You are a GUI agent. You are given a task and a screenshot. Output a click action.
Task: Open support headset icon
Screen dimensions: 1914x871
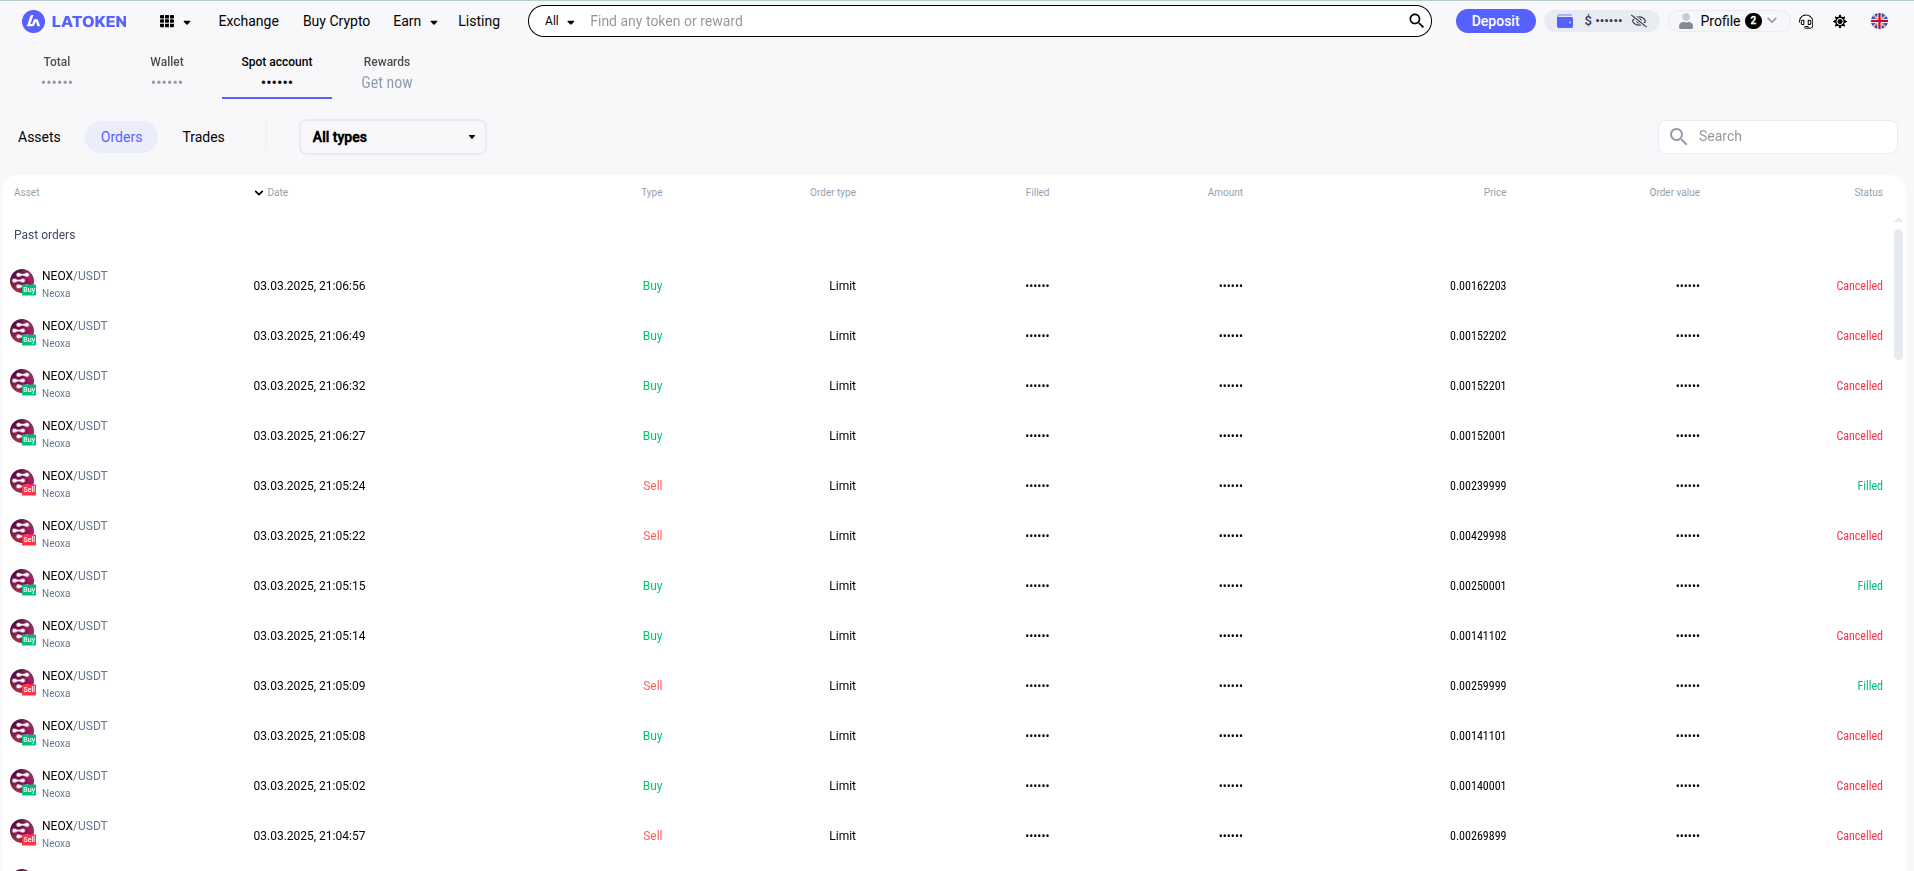[1806, 21]
